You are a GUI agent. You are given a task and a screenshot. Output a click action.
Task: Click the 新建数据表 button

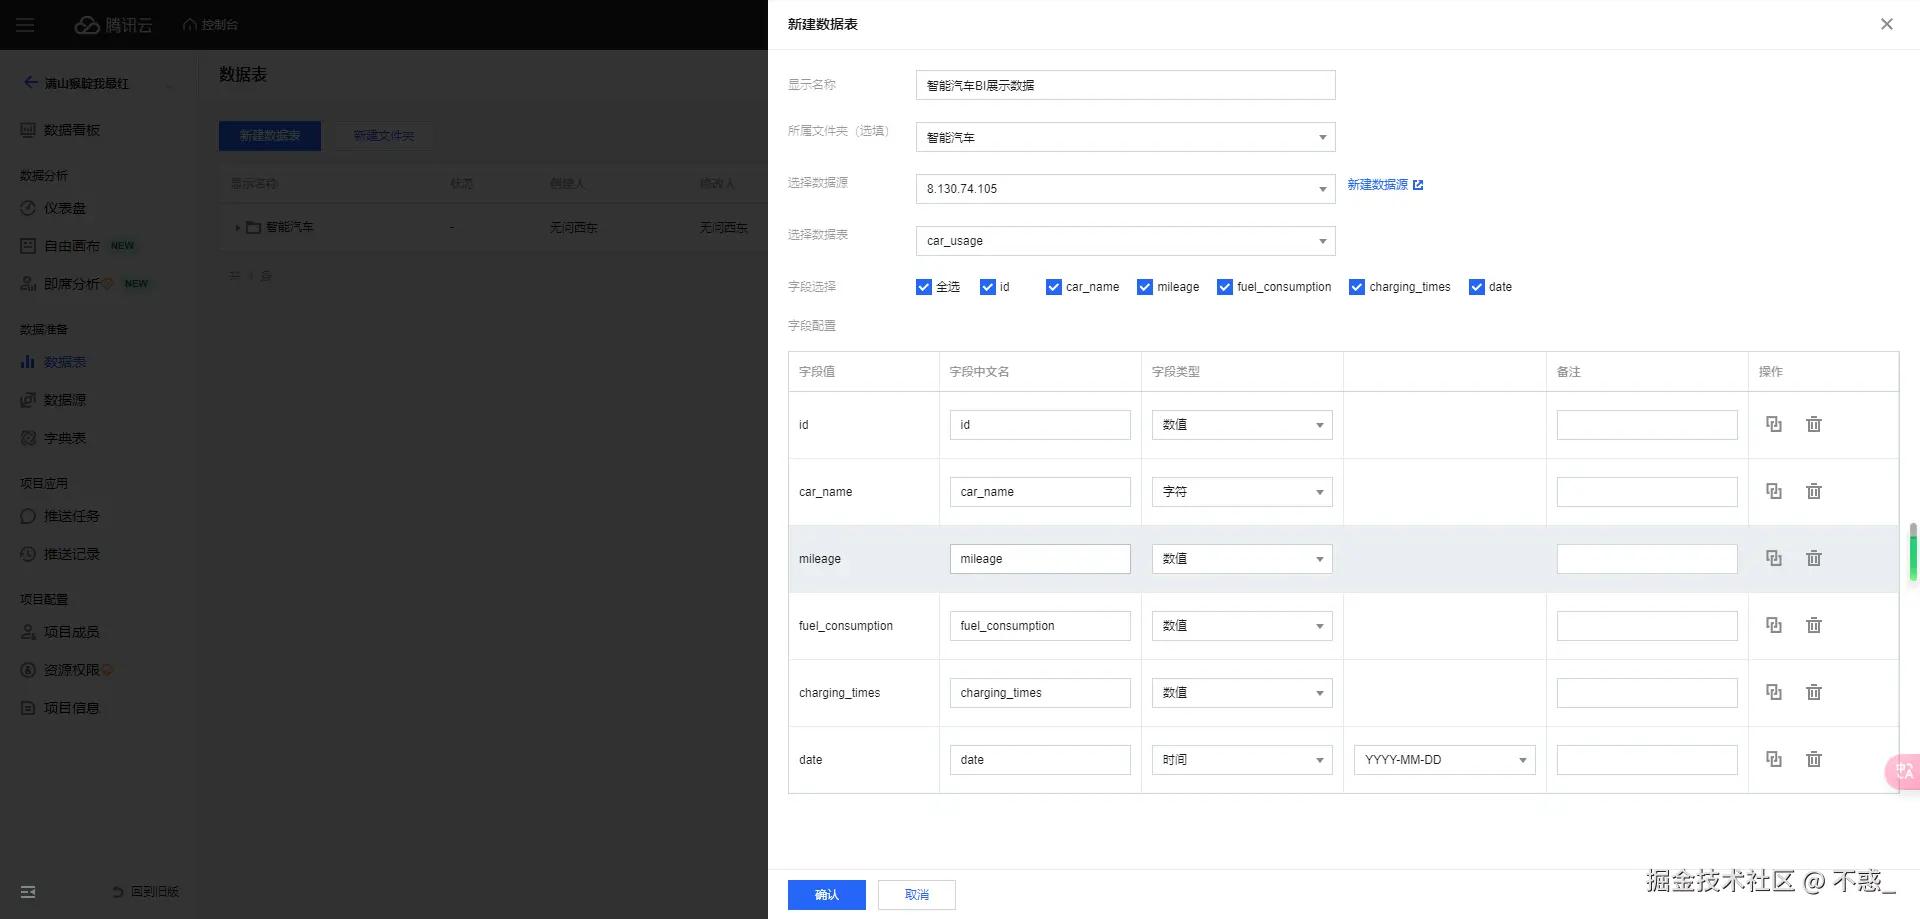pyautogui.click(x=270, y=136)
